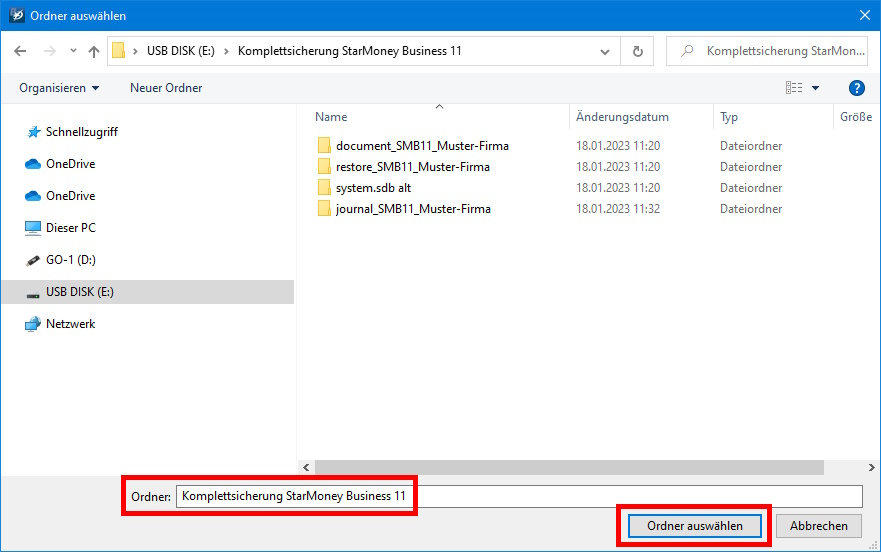This screenshot has height=552, width=881.
Task: Open the Organisieren menu
Action: [59, 88]
